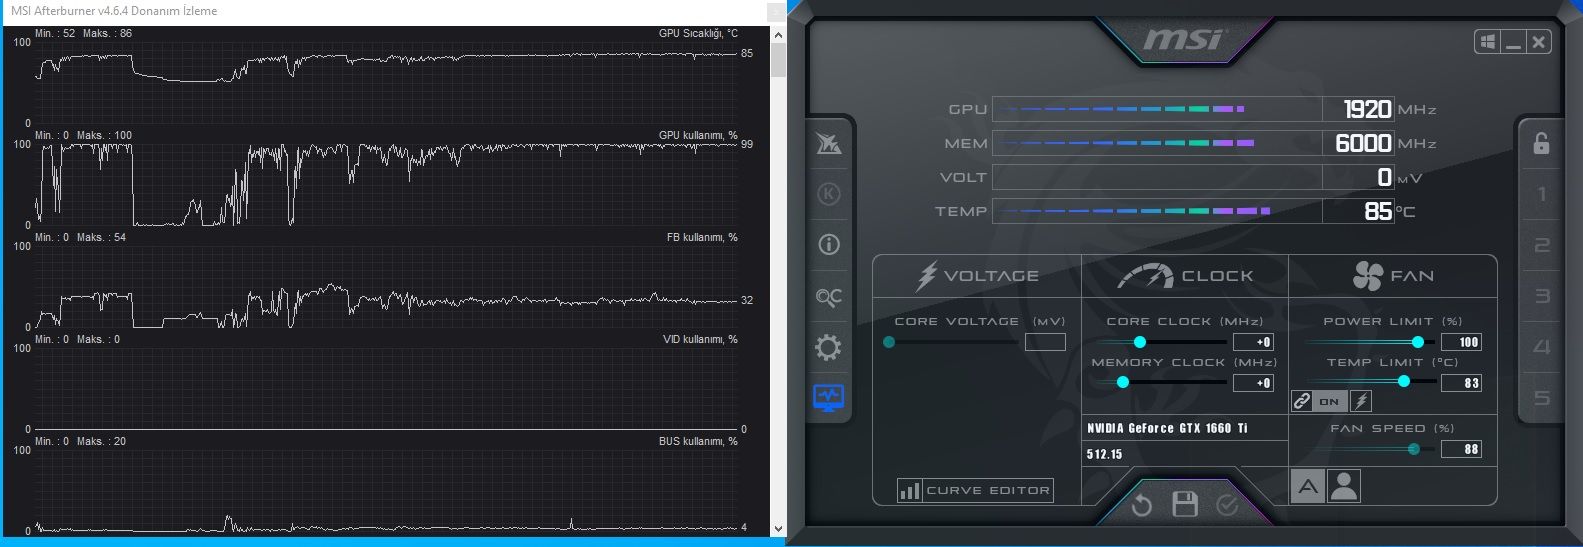Enable automatic fan mode 'A' button
1583x547 pixels.
point(1307,487)
